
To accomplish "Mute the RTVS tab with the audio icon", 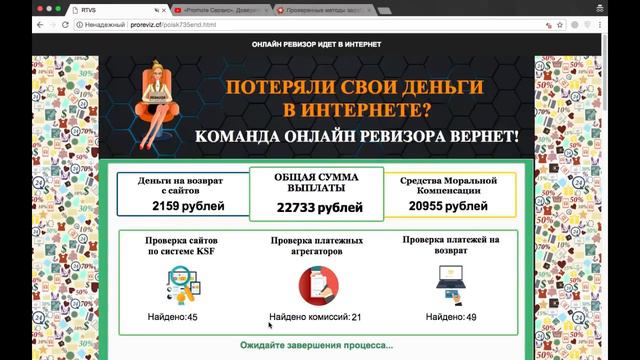I will (x=157, y=10).
